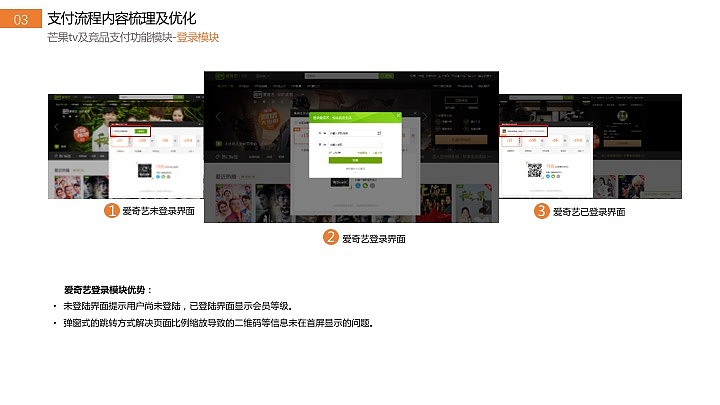Click the QR code in the right screenshot

tap(535, 170)
